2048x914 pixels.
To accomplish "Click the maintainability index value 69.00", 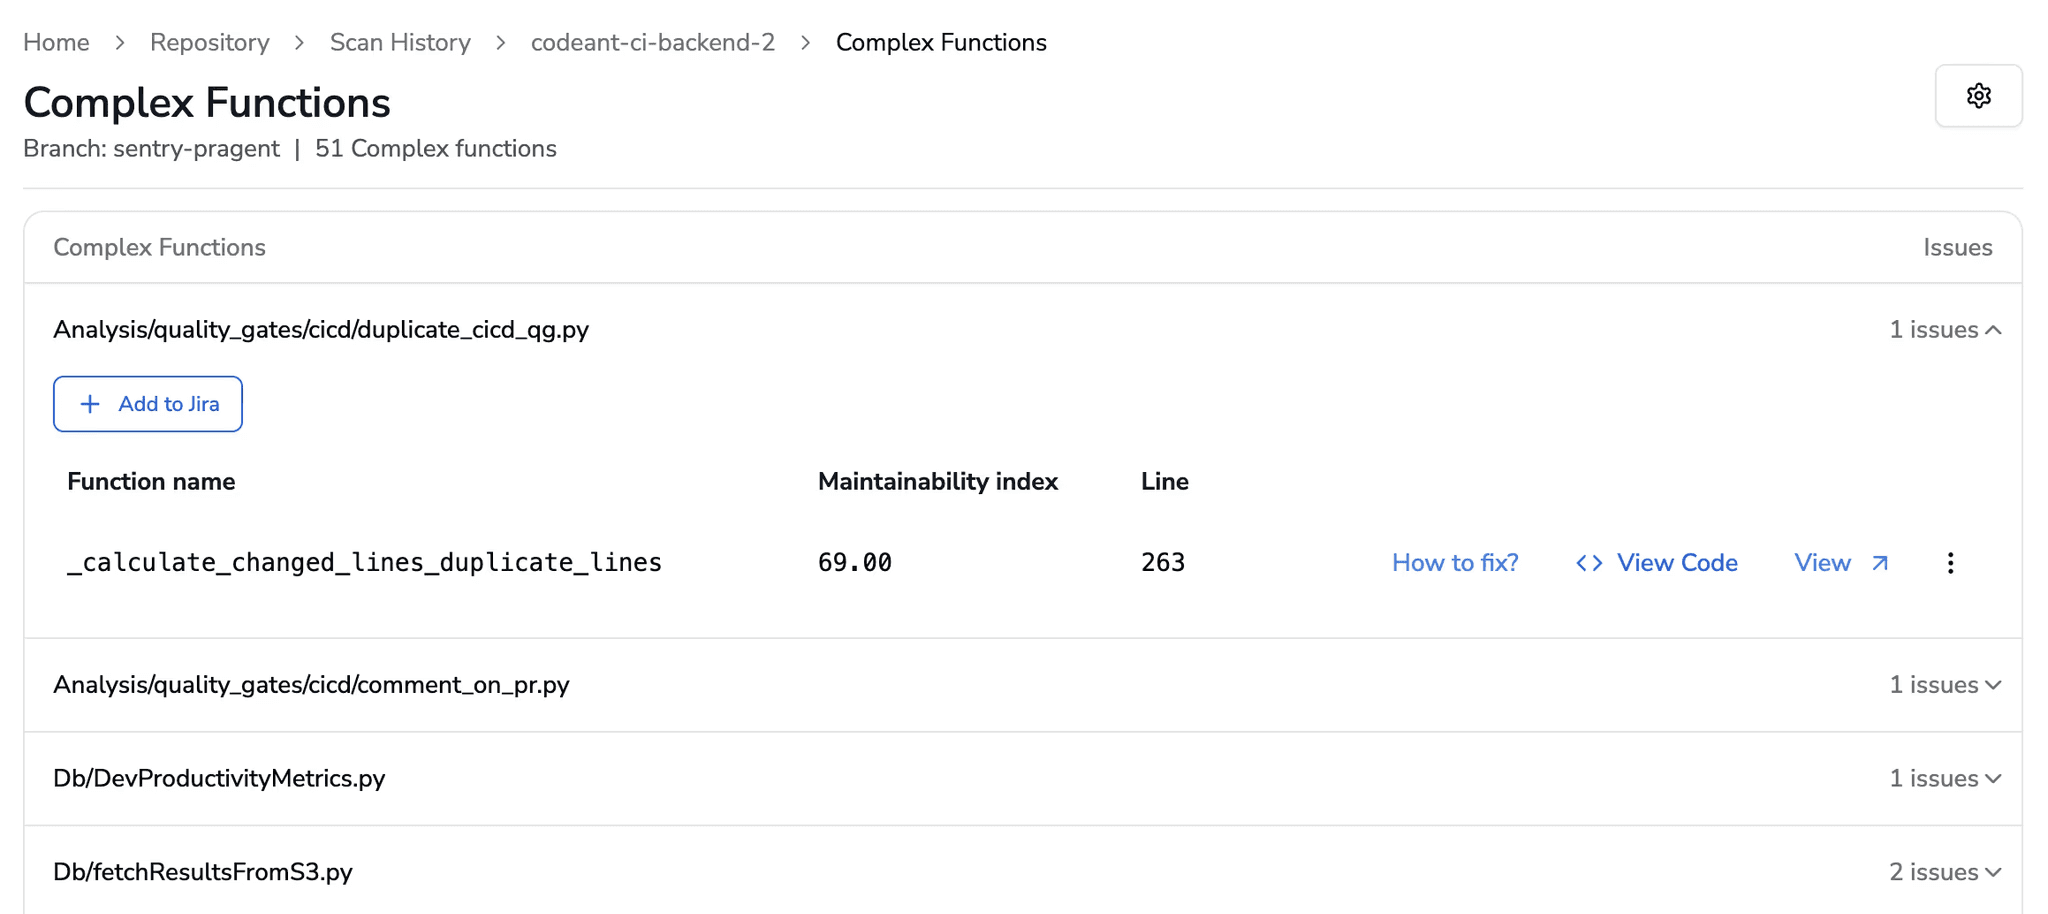I will coord(855,563).
